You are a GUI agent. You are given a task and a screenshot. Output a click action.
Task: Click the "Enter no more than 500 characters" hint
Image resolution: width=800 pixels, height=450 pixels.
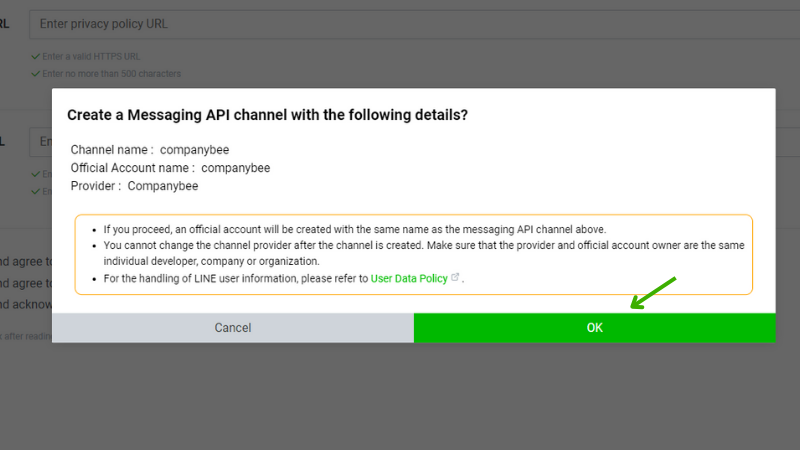click(x=111, y=74)
